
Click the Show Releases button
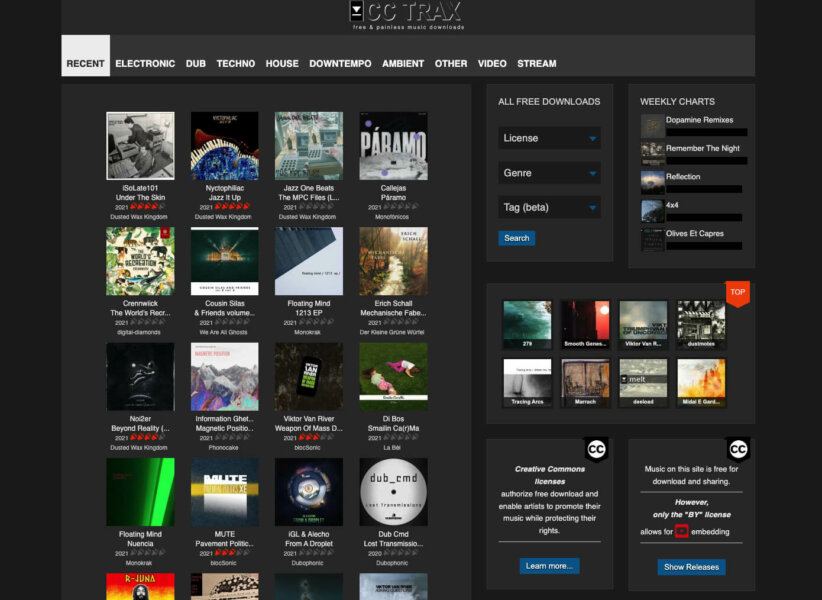pyautogui.click(x=691, y=566)
